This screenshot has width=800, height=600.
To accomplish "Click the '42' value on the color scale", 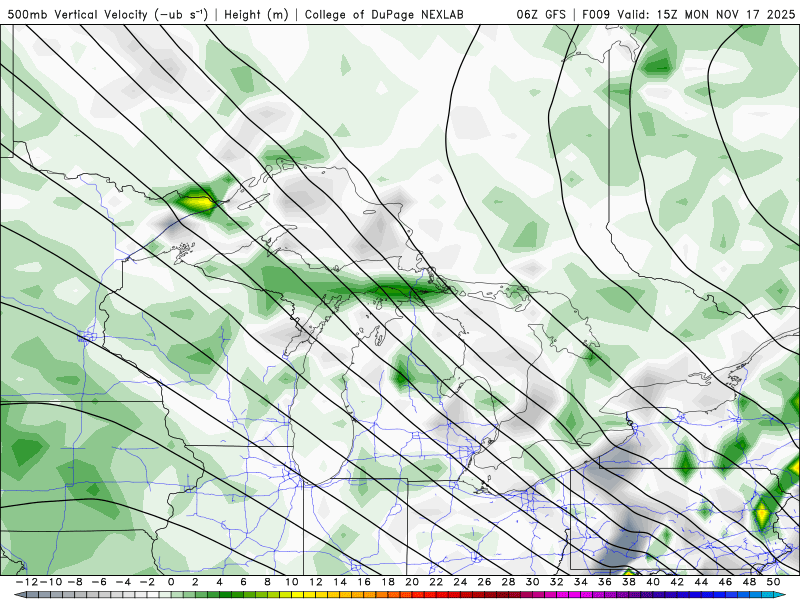I will [677, 582].
